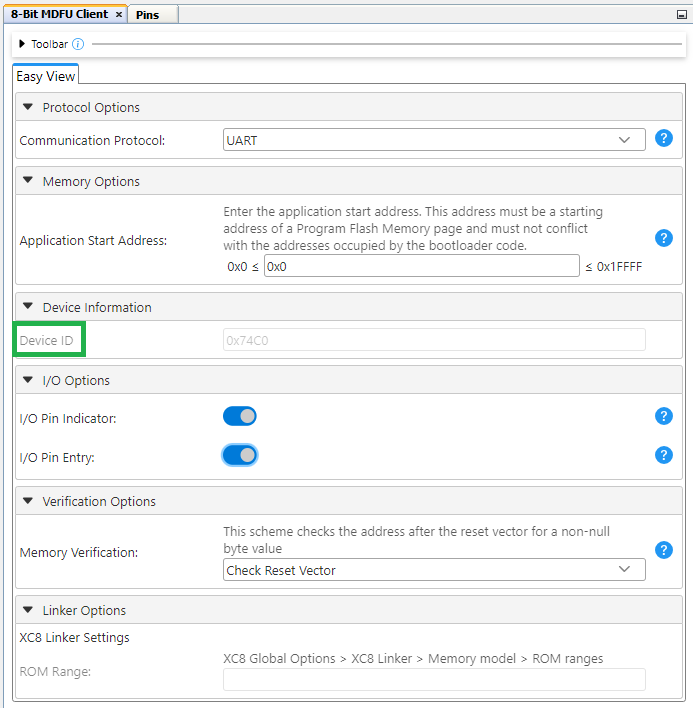Click the Toolbar info icon
The width and height of the screenshot is (693, 708).
(x=79, y=44)
